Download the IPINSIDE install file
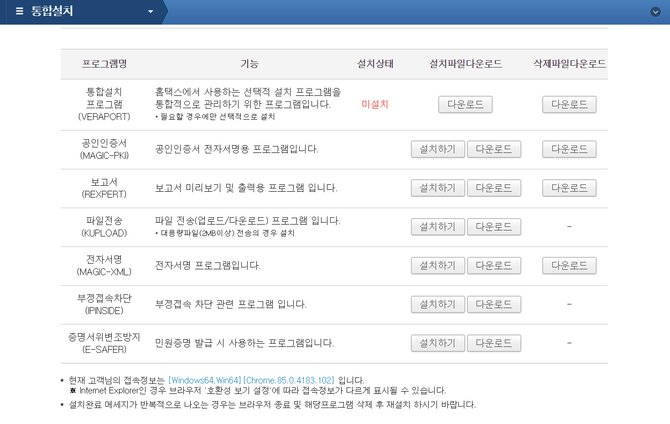Image resolution: width=670 pixels, height=424 pixels. (493, 304)
